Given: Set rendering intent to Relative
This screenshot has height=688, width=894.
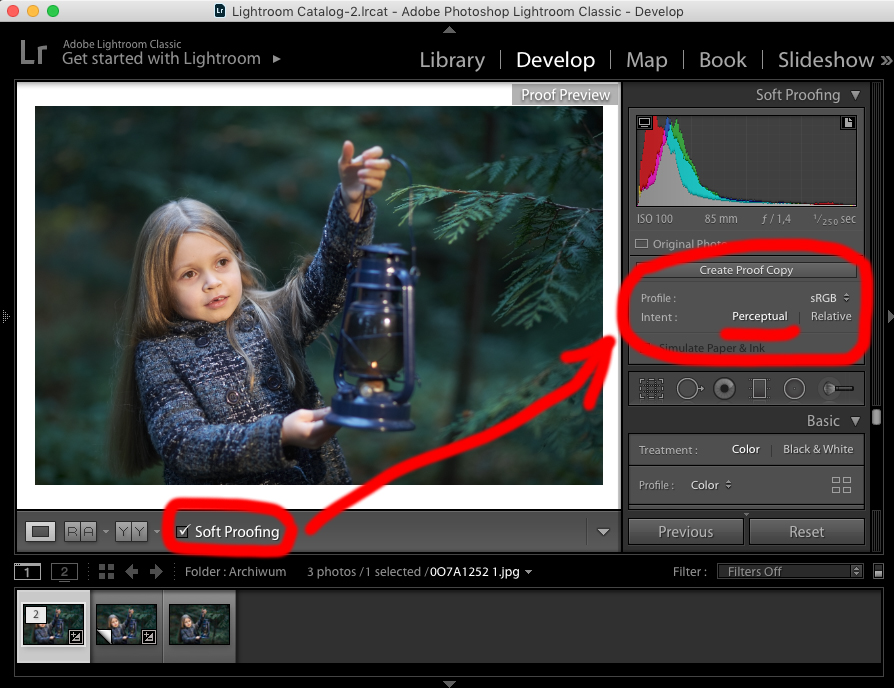Looking at the screenshot, I should click(831, 316).
